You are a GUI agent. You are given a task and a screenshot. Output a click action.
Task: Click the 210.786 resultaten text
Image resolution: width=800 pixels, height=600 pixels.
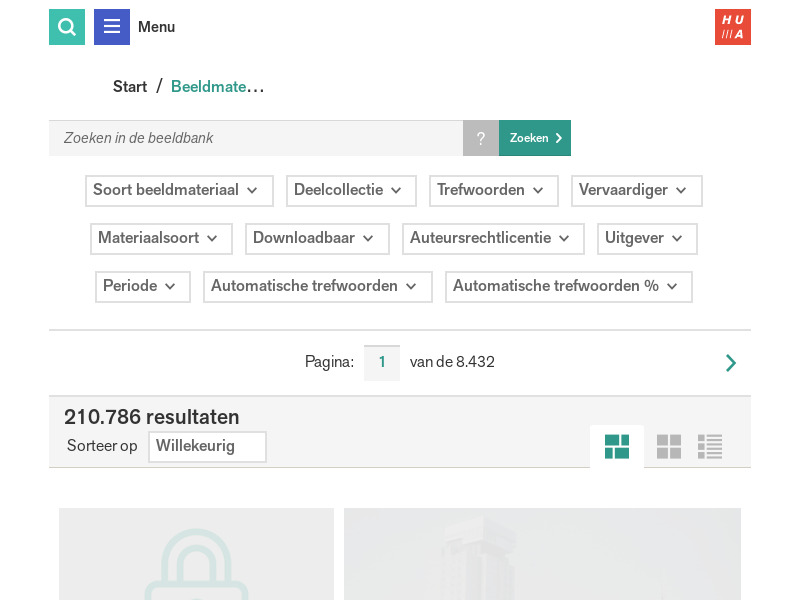[x=152, y=417]
